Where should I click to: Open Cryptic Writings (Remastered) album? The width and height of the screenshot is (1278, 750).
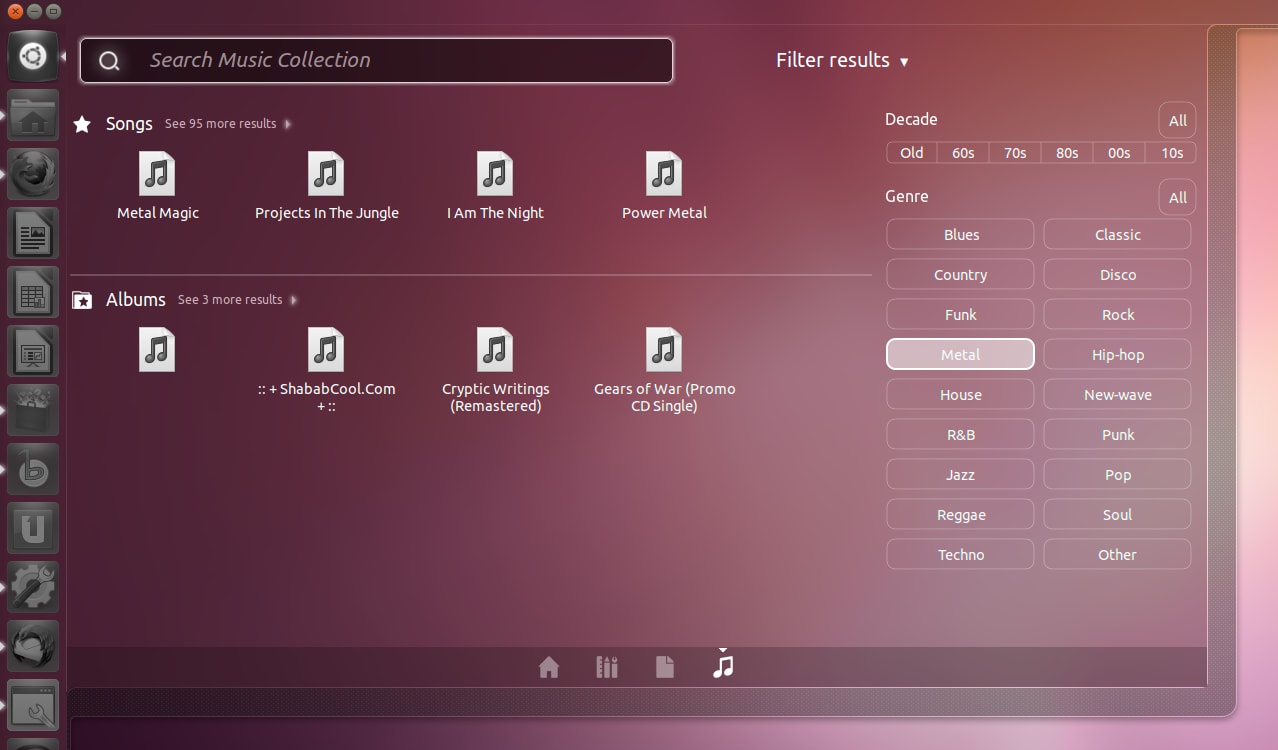pyautogui.click(x=495, y=371)
